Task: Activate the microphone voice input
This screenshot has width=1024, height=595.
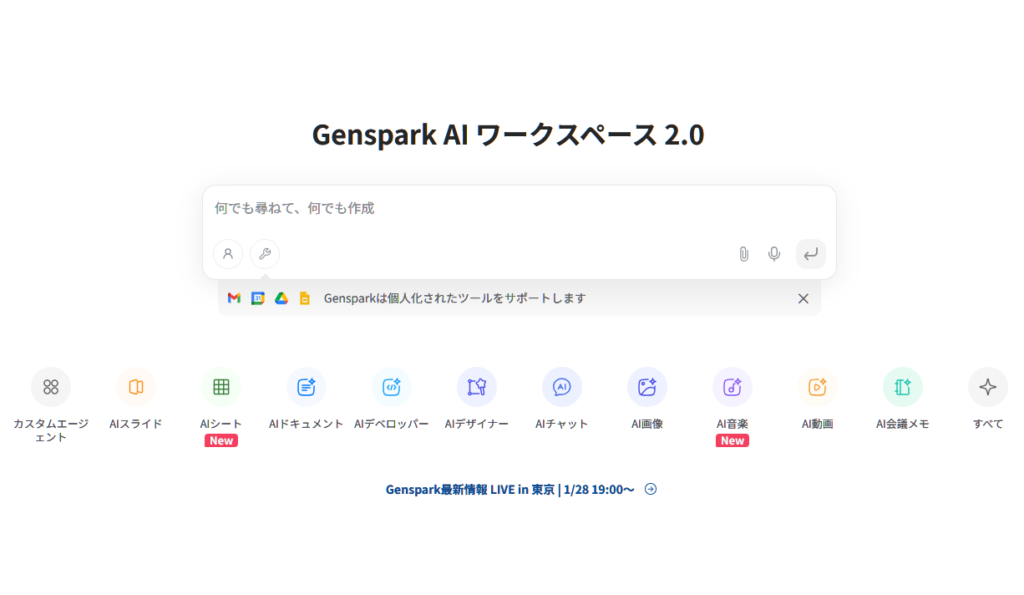Action: click(774, 254)
